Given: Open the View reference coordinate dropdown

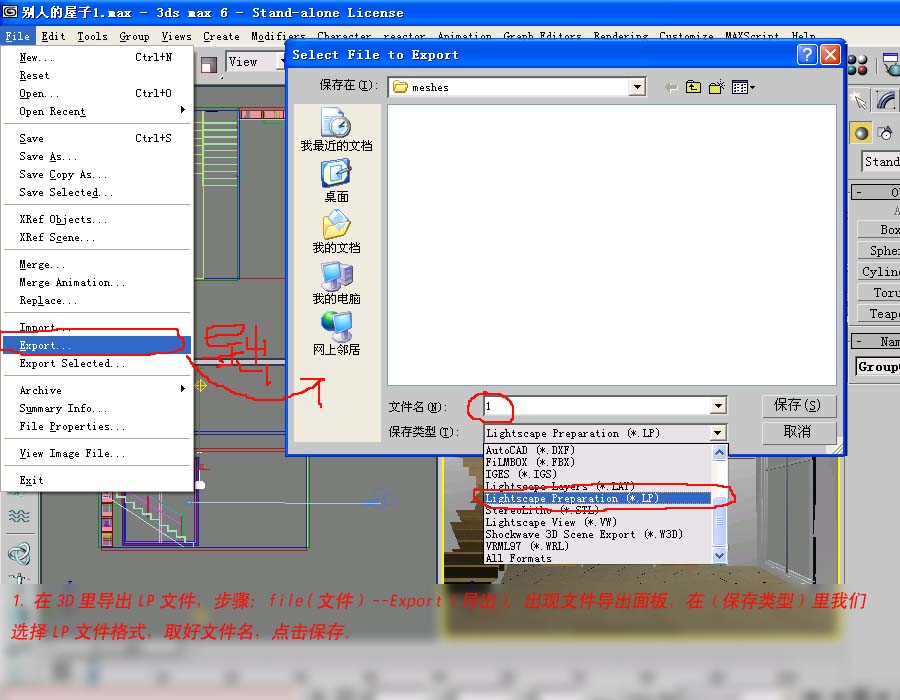Looking at the screenshot, I should point(255,62).
